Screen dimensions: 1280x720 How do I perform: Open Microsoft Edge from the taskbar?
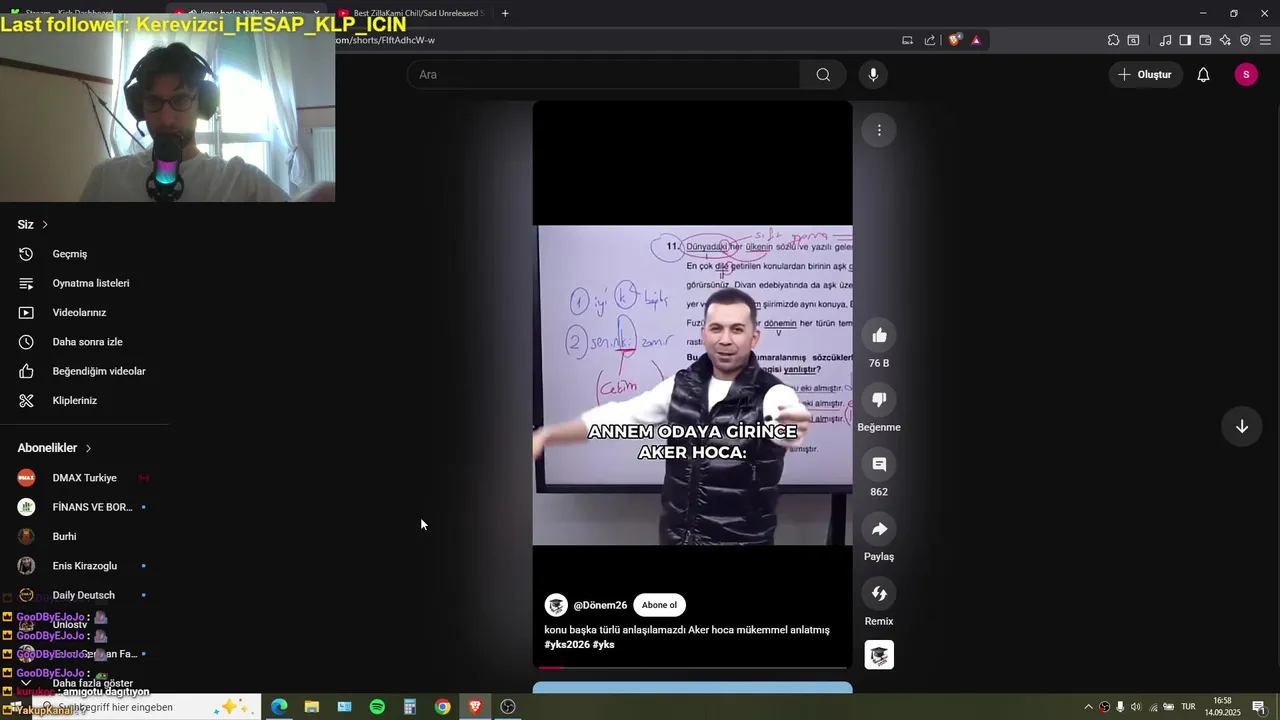point(279,707)
